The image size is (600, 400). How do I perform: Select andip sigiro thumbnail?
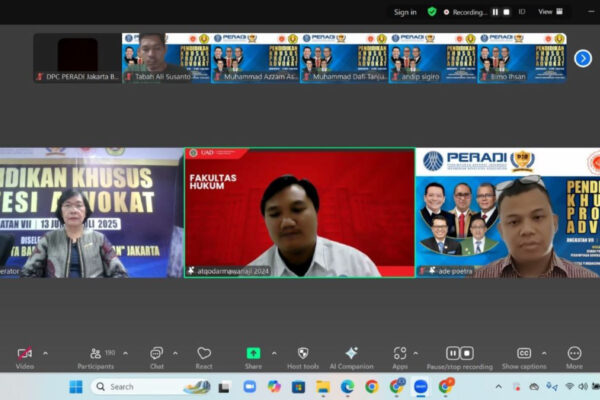tap(432, 58)
